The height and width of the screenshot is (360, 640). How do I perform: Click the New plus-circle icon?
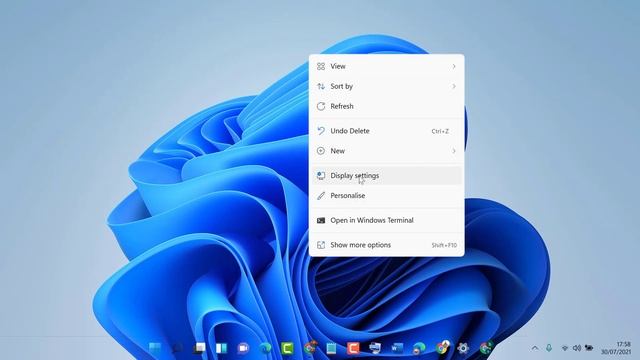(x=321, y=151)
